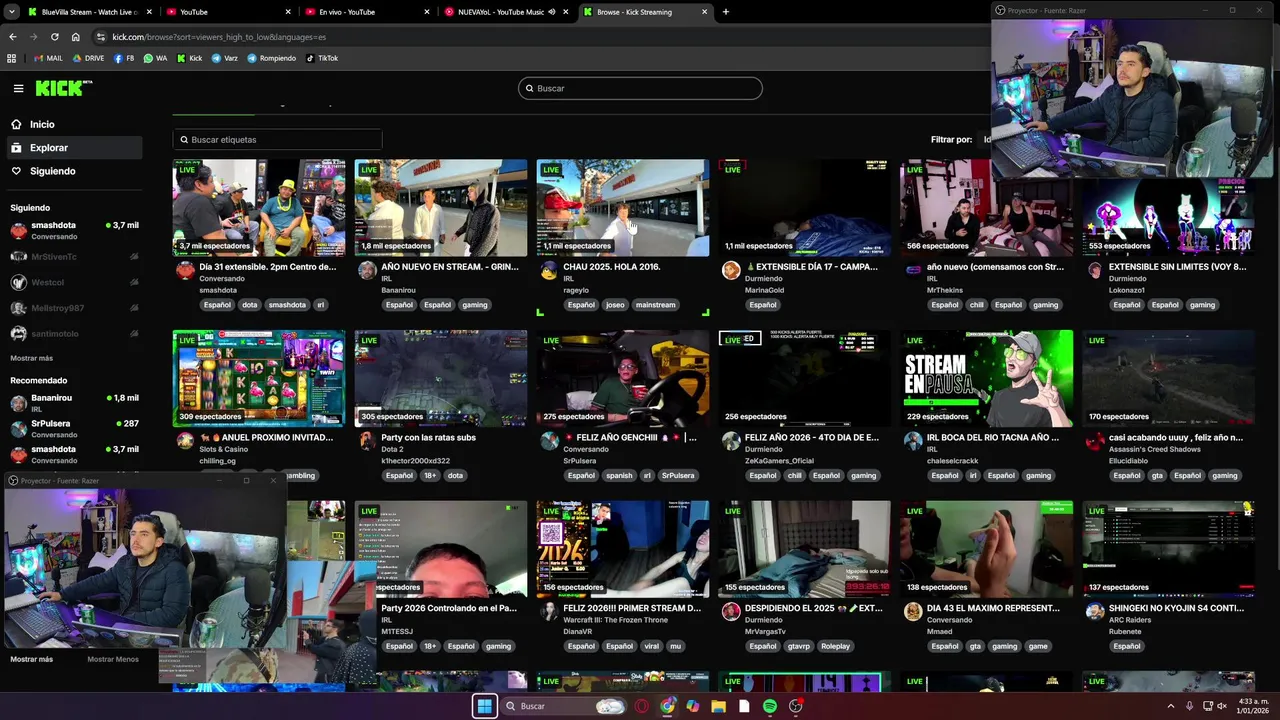Expand Mostrar más under recommended list
The height and width of the screenshot is (720, 1280).
click(x=32, y=659)
